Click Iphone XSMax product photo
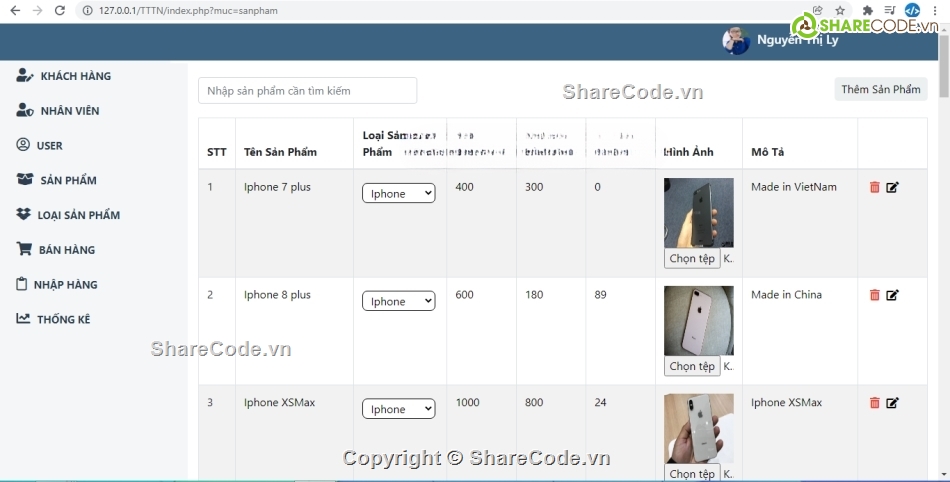 pyautogui.click(x=699, y=428)
